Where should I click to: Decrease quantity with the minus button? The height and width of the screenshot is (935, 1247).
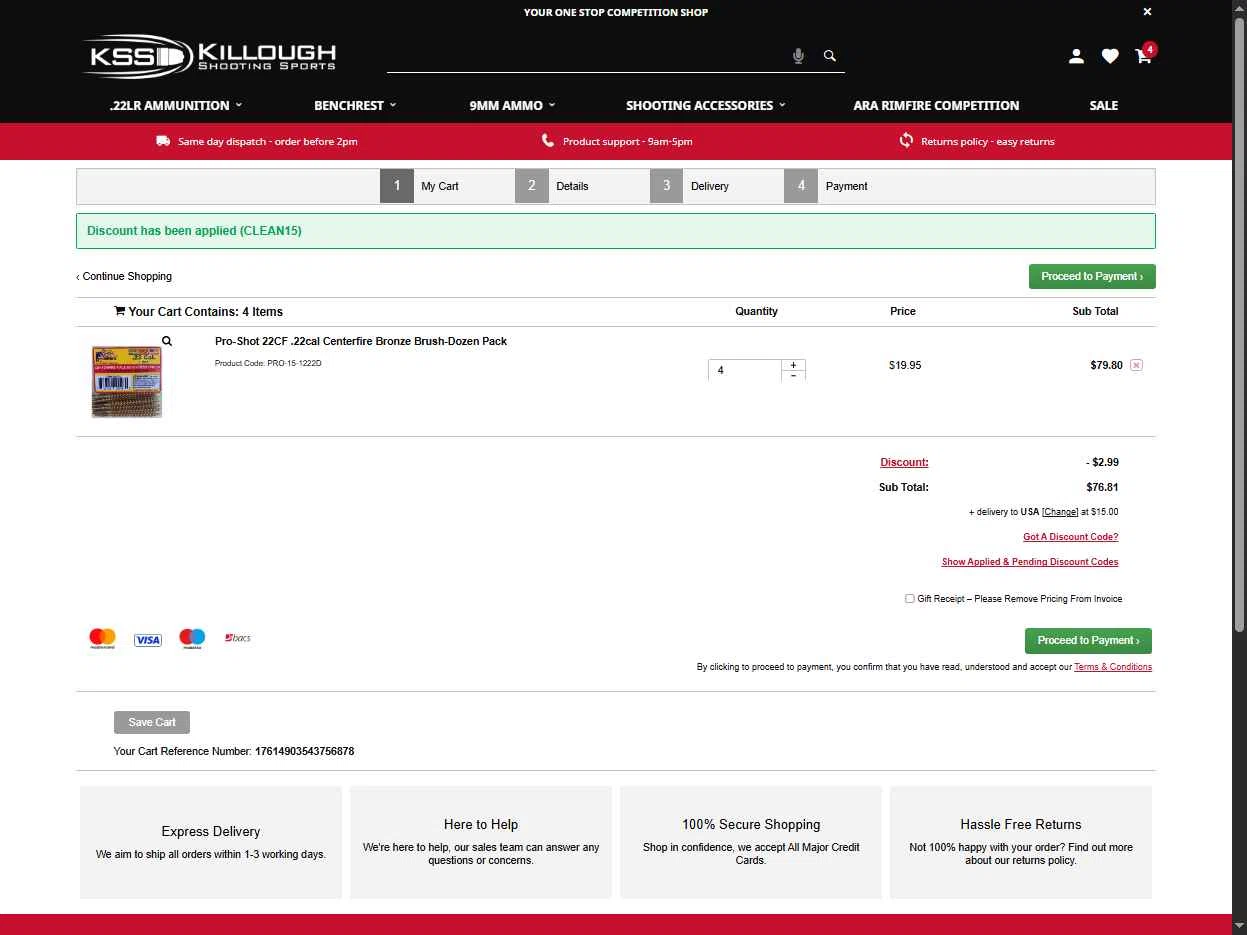tap(793, 375)
